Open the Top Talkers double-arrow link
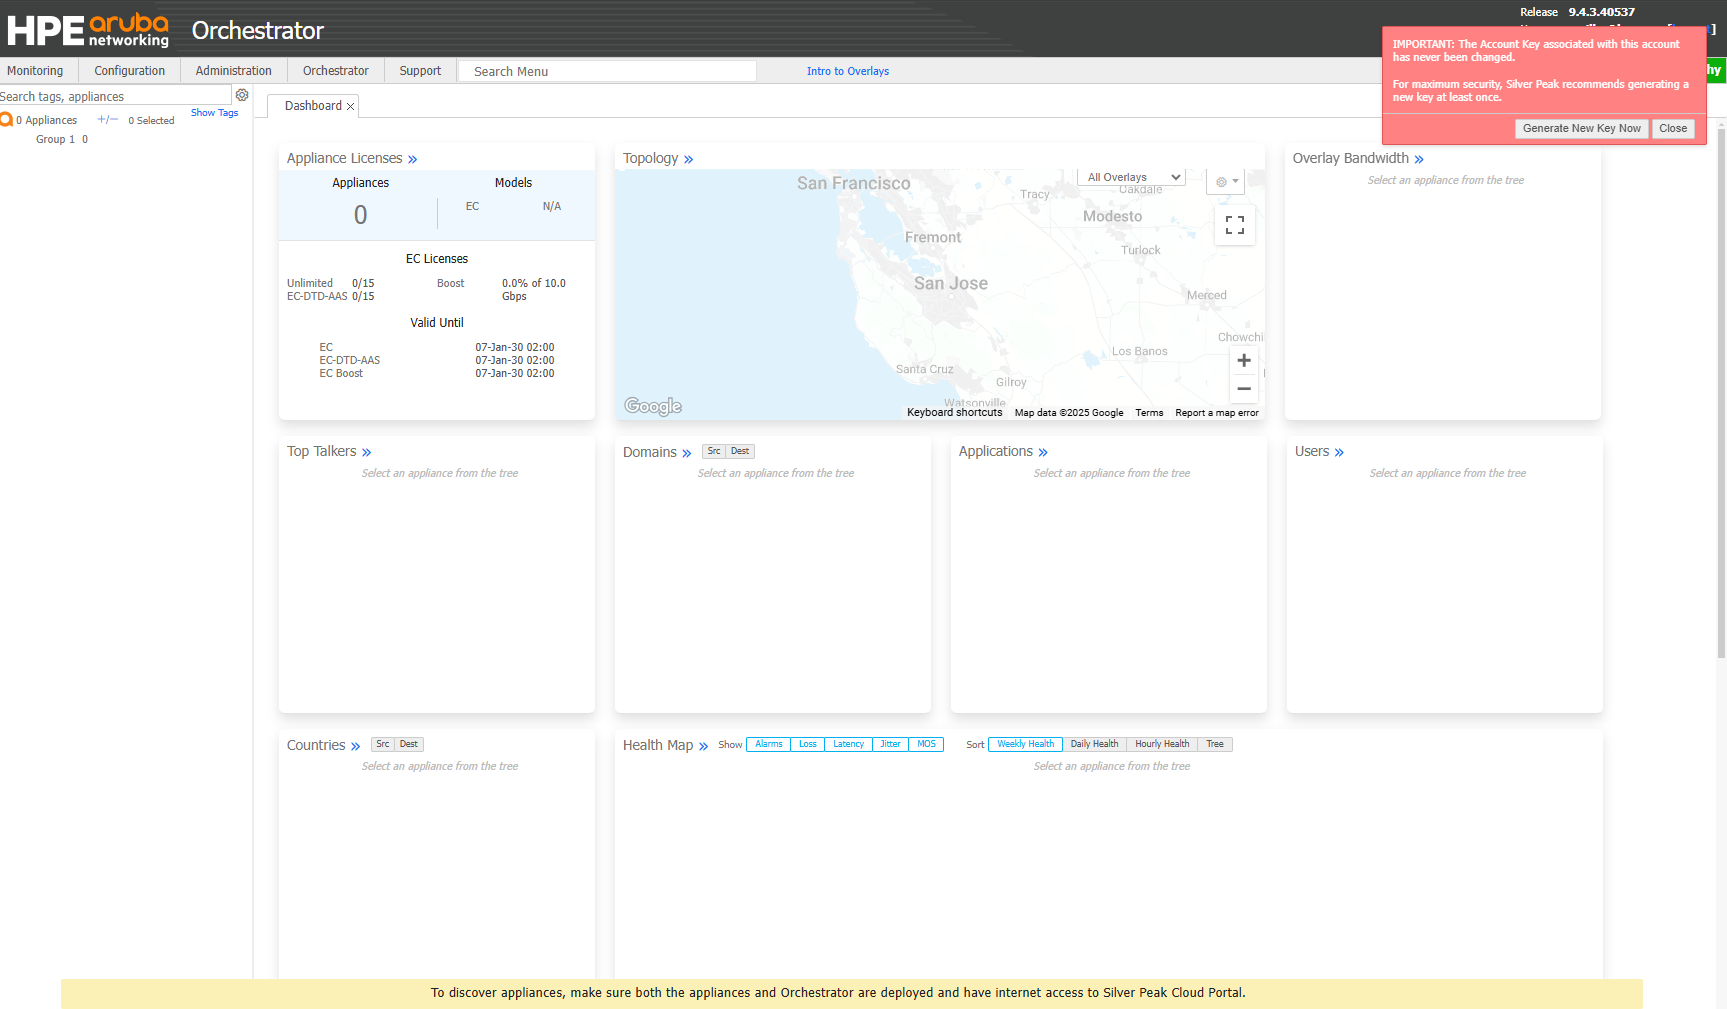 367,452
